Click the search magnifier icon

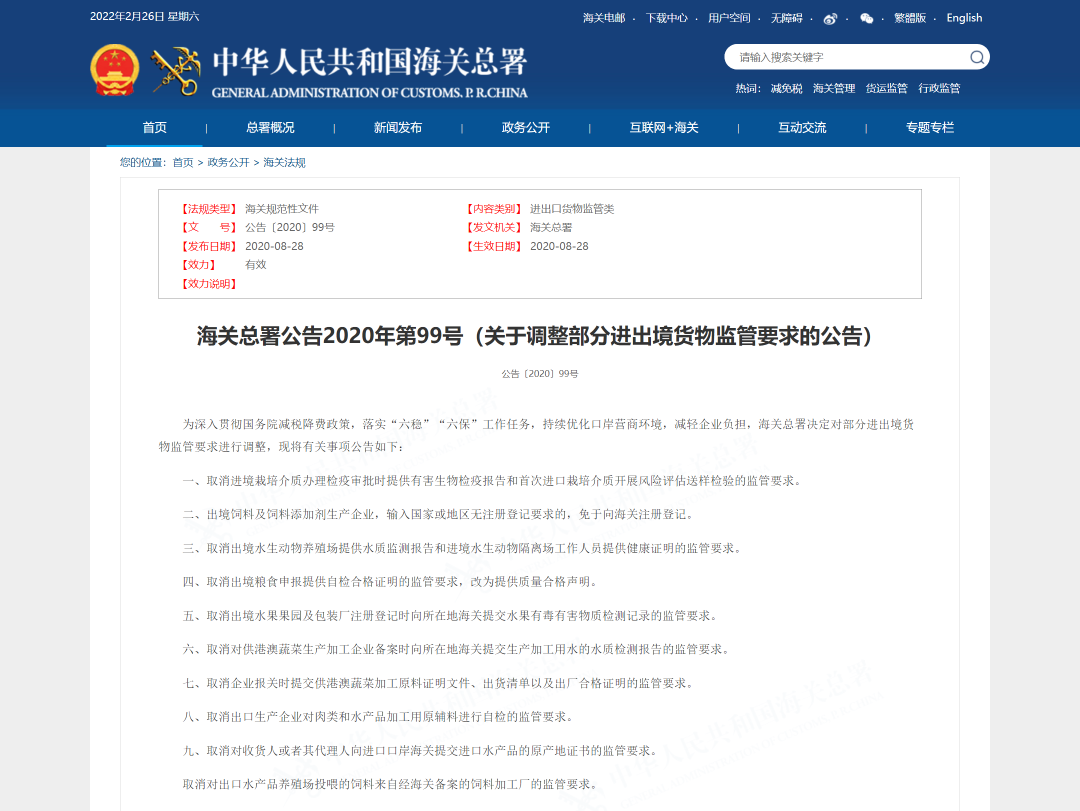tap(976, 57)
